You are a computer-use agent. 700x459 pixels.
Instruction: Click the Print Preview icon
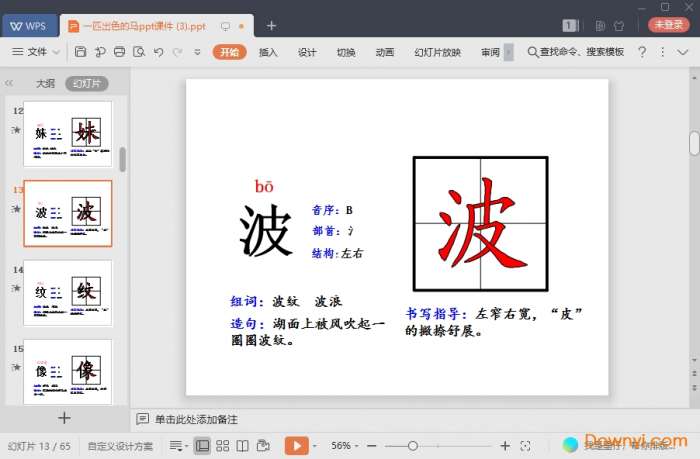(139, 52)
